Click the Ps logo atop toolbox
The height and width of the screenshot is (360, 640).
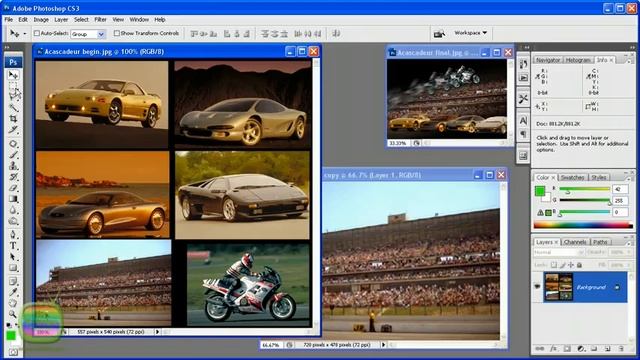click(x=13, y=62)
